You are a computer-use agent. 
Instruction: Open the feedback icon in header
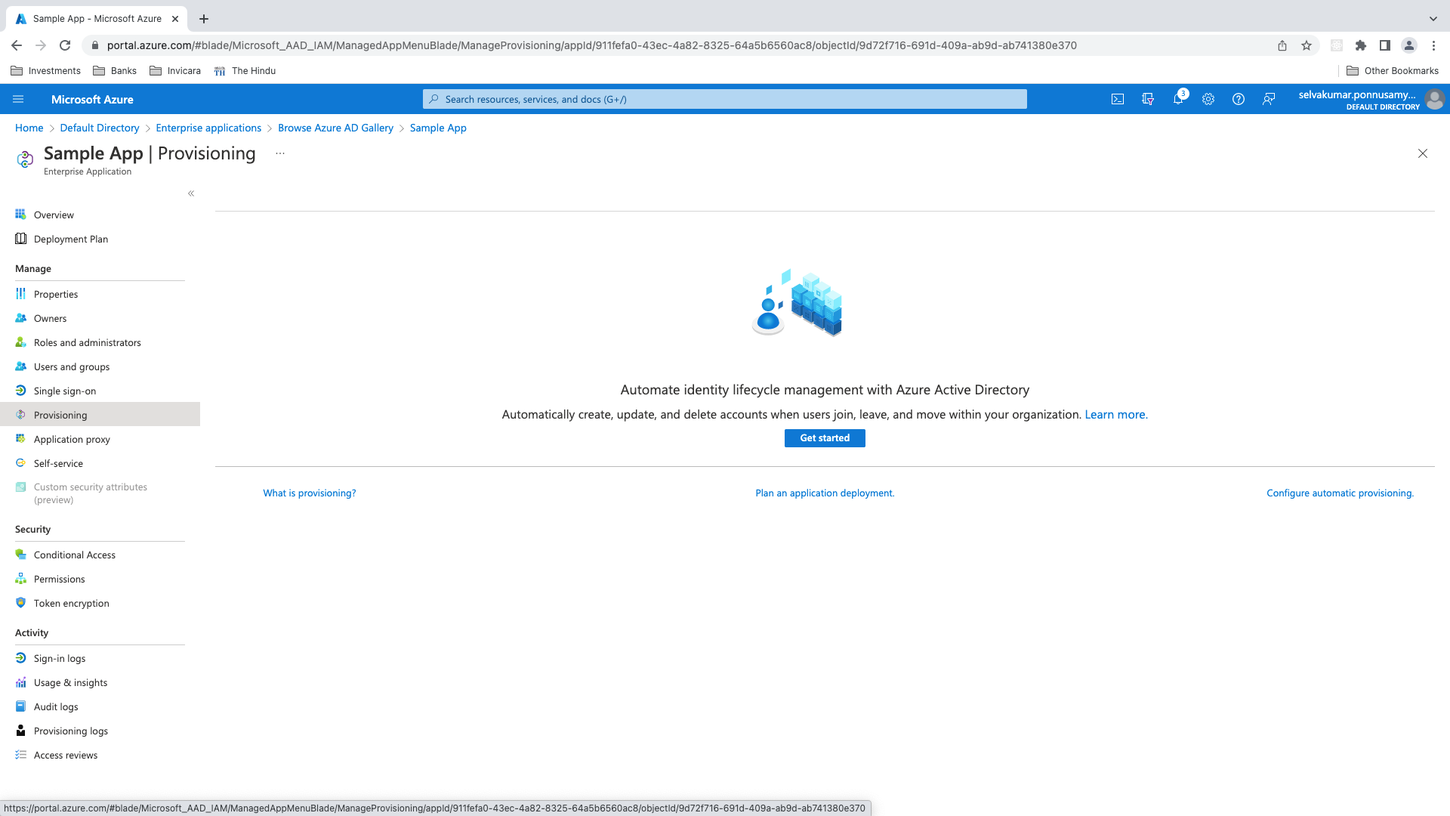click(x=1268, y=99)
